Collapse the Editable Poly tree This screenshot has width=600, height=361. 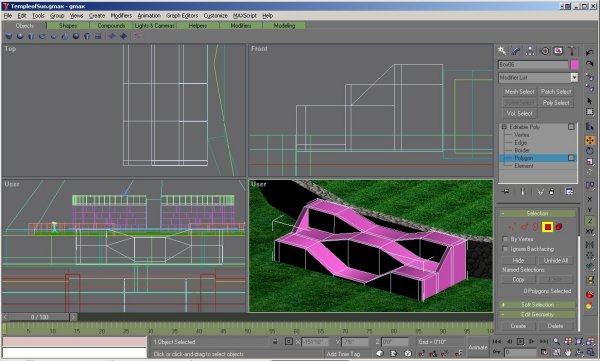pos(504,127)
